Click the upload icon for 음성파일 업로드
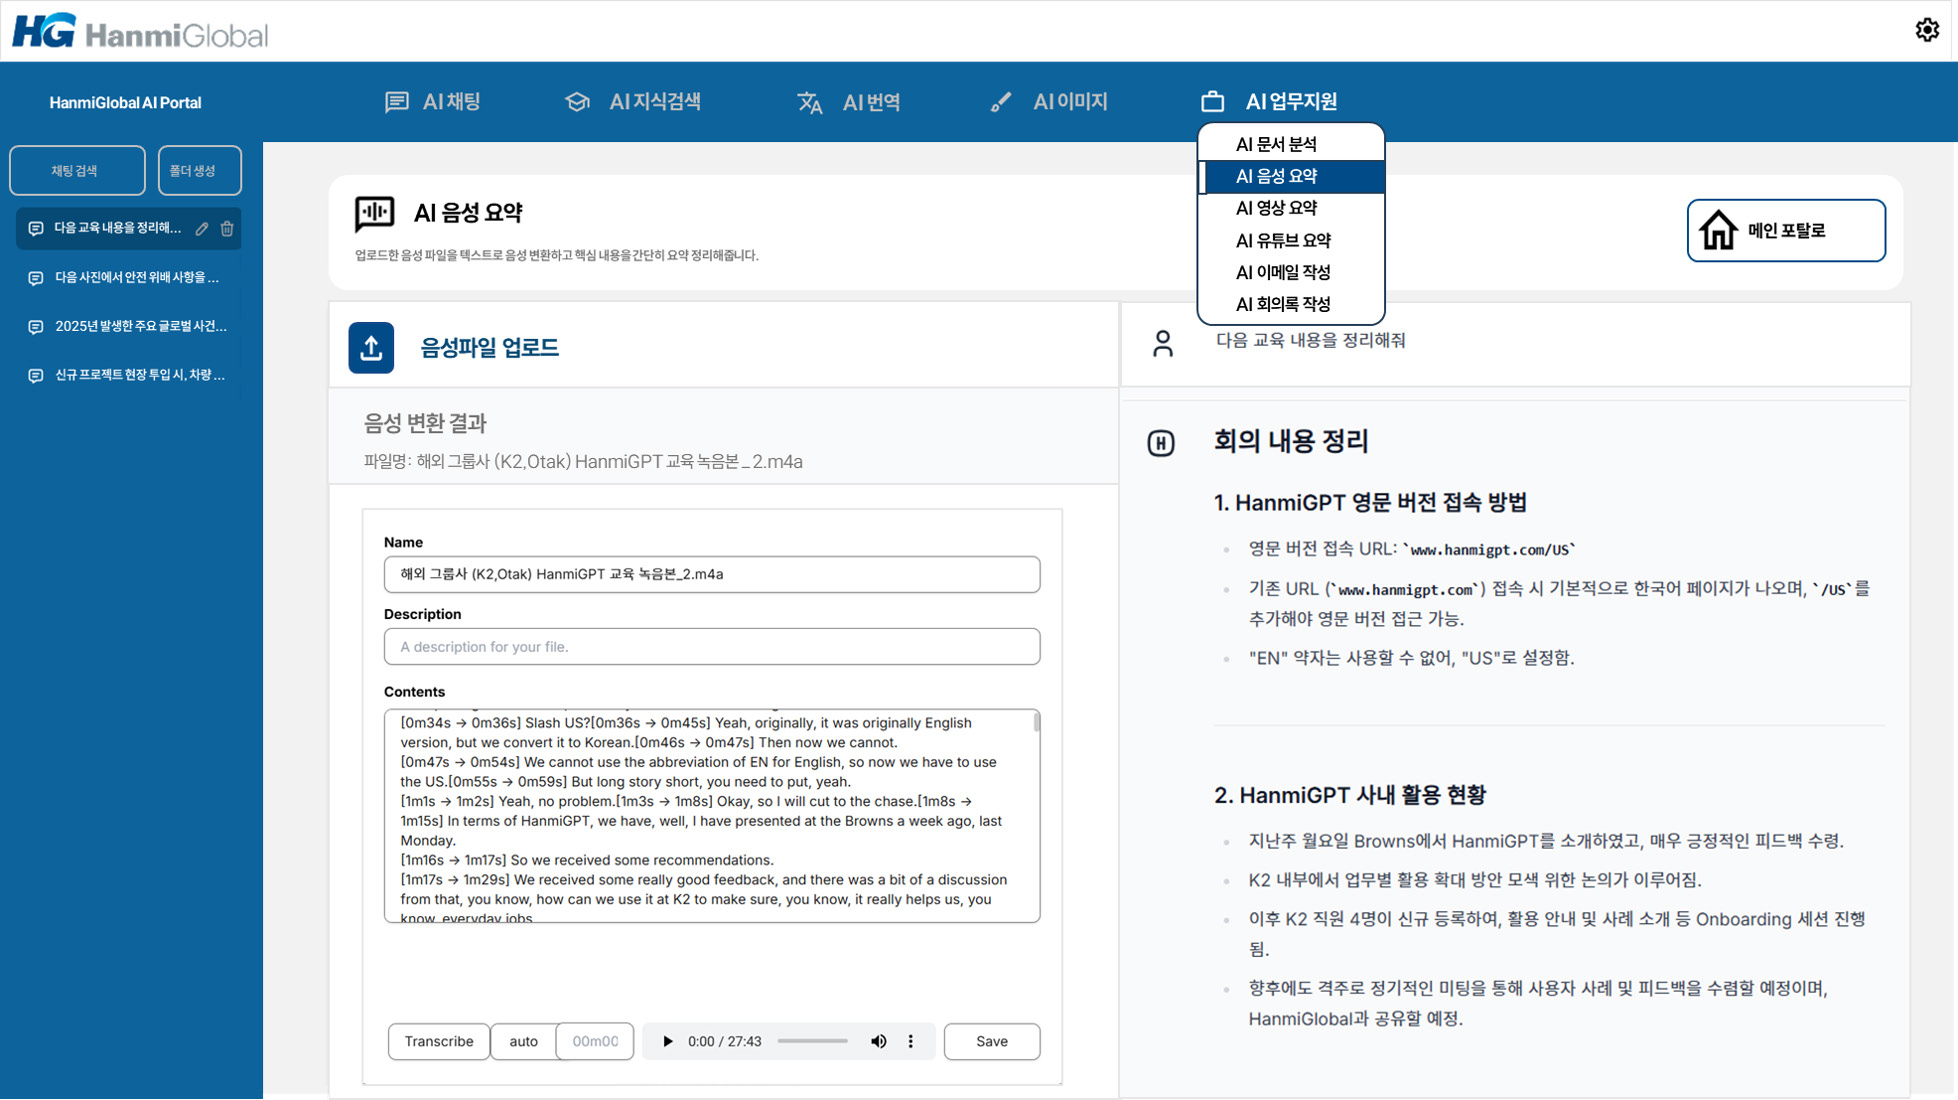 coord(371,348)
